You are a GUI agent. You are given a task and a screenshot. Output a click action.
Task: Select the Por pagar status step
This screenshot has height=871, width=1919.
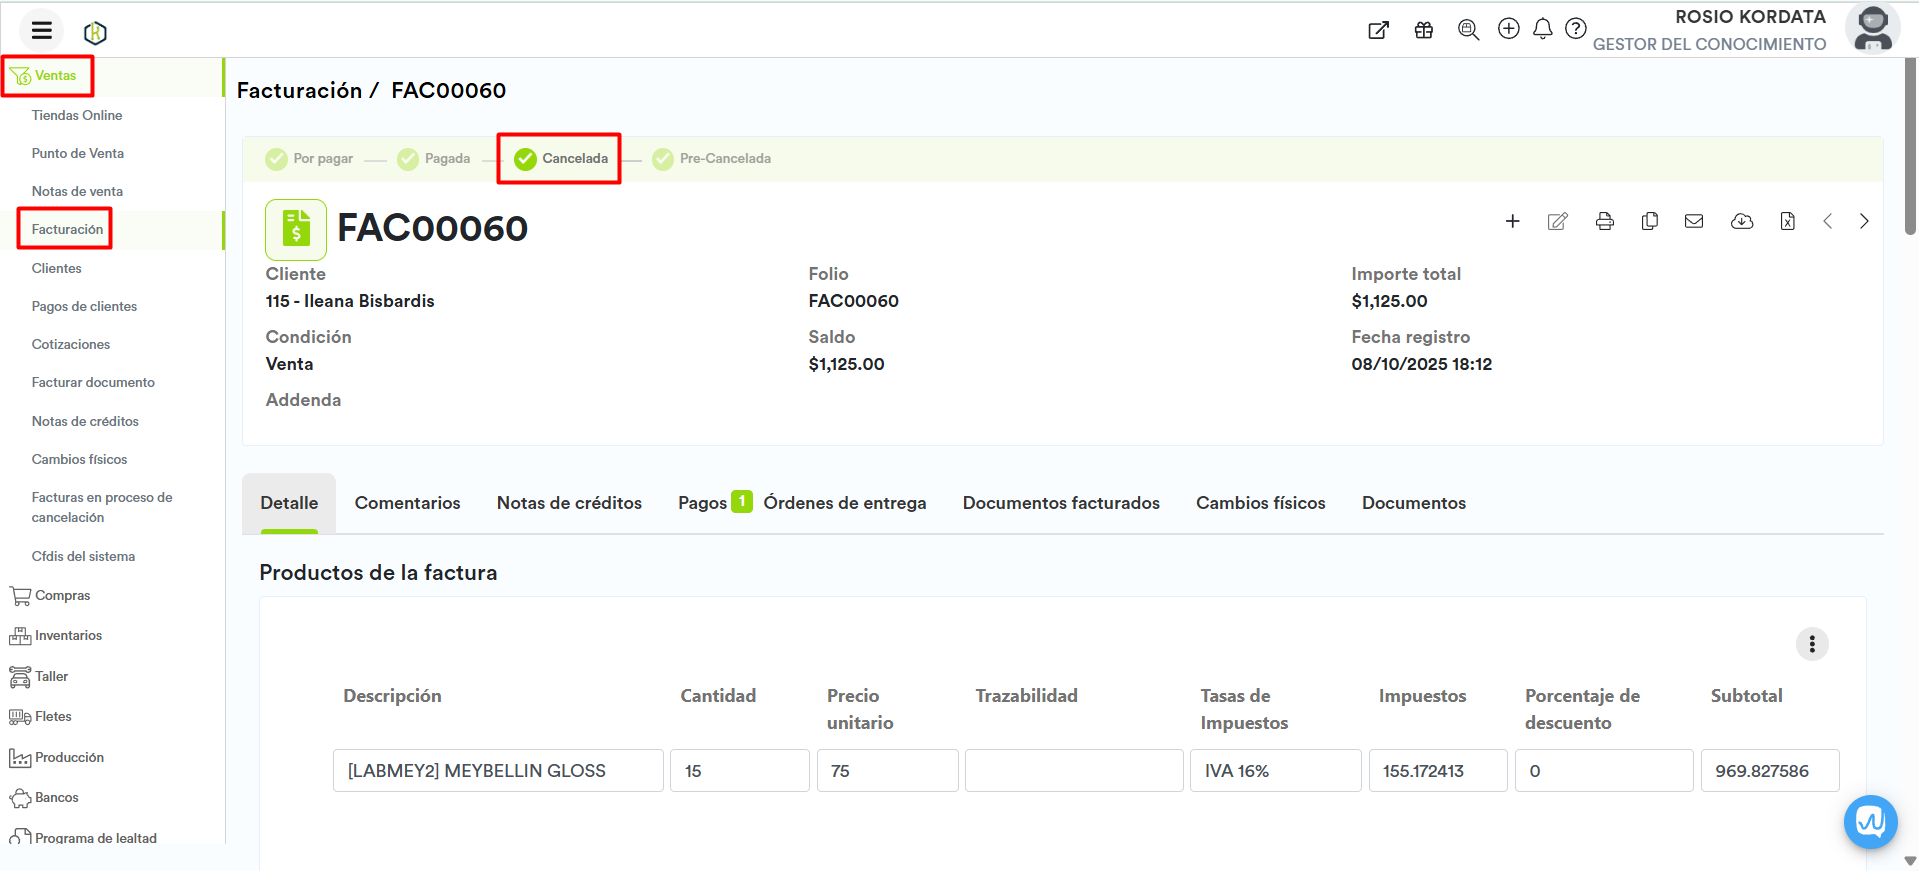click(x=309, y=159)
